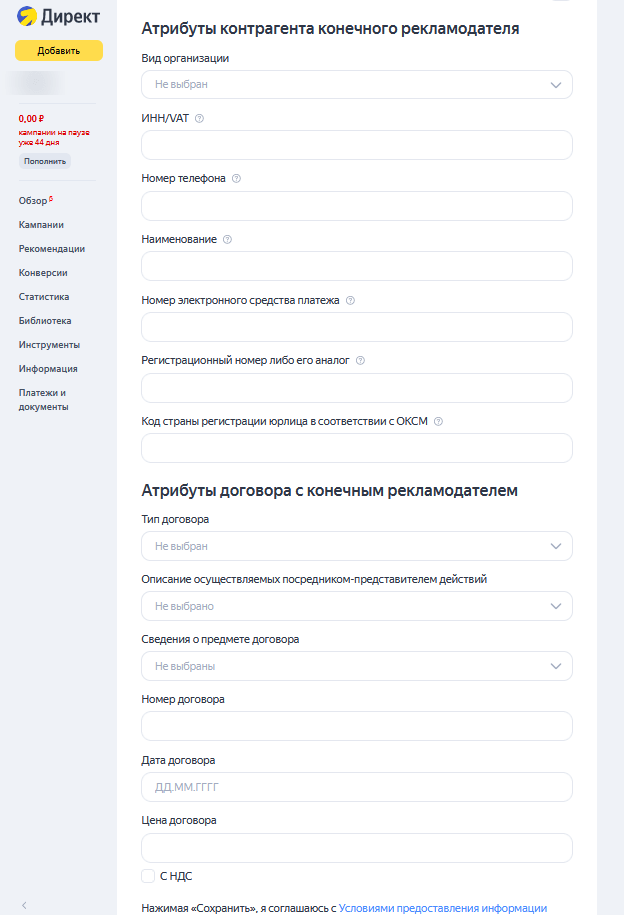The height and width of the screenshot is (915, 624).
Task: Expand the Вид организации dropdown
Action: click(357, 85)
